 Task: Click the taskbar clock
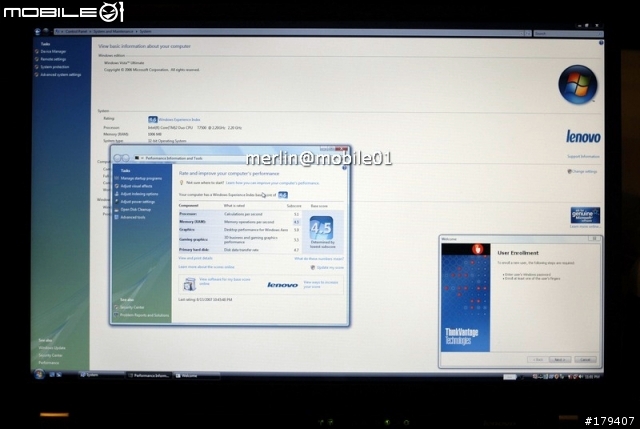point(592,377)
